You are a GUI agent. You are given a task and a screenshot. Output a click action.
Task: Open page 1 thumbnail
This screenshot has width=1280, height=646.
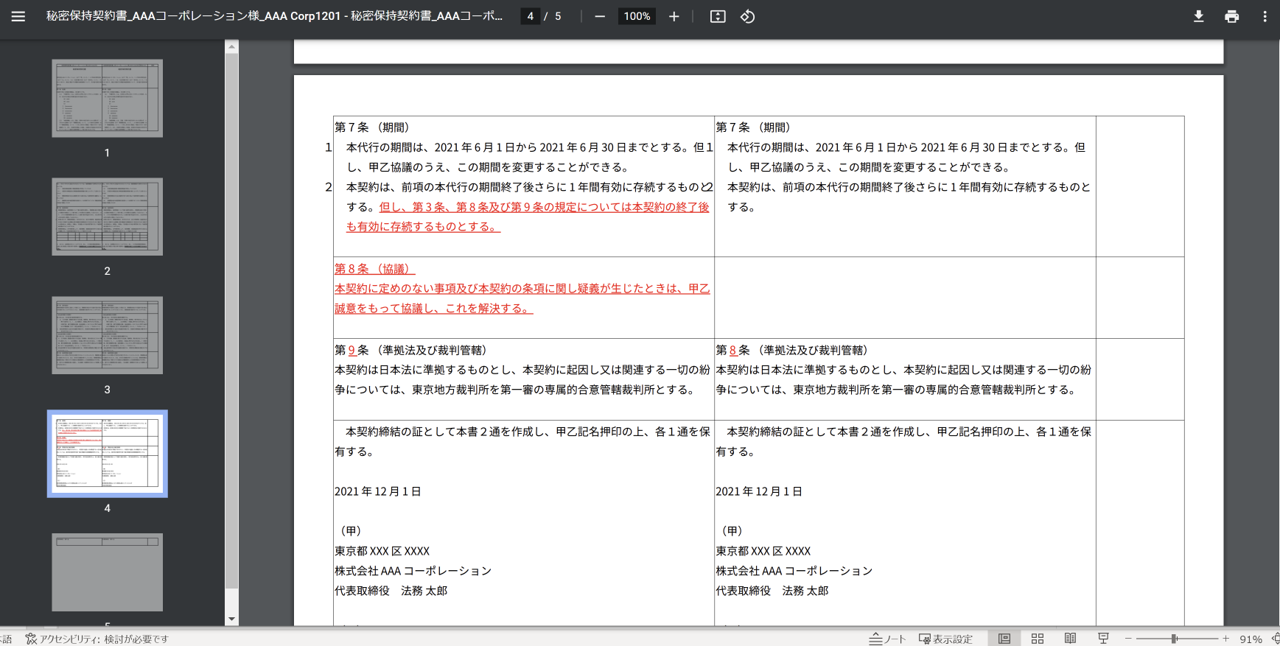coord(107,98)
